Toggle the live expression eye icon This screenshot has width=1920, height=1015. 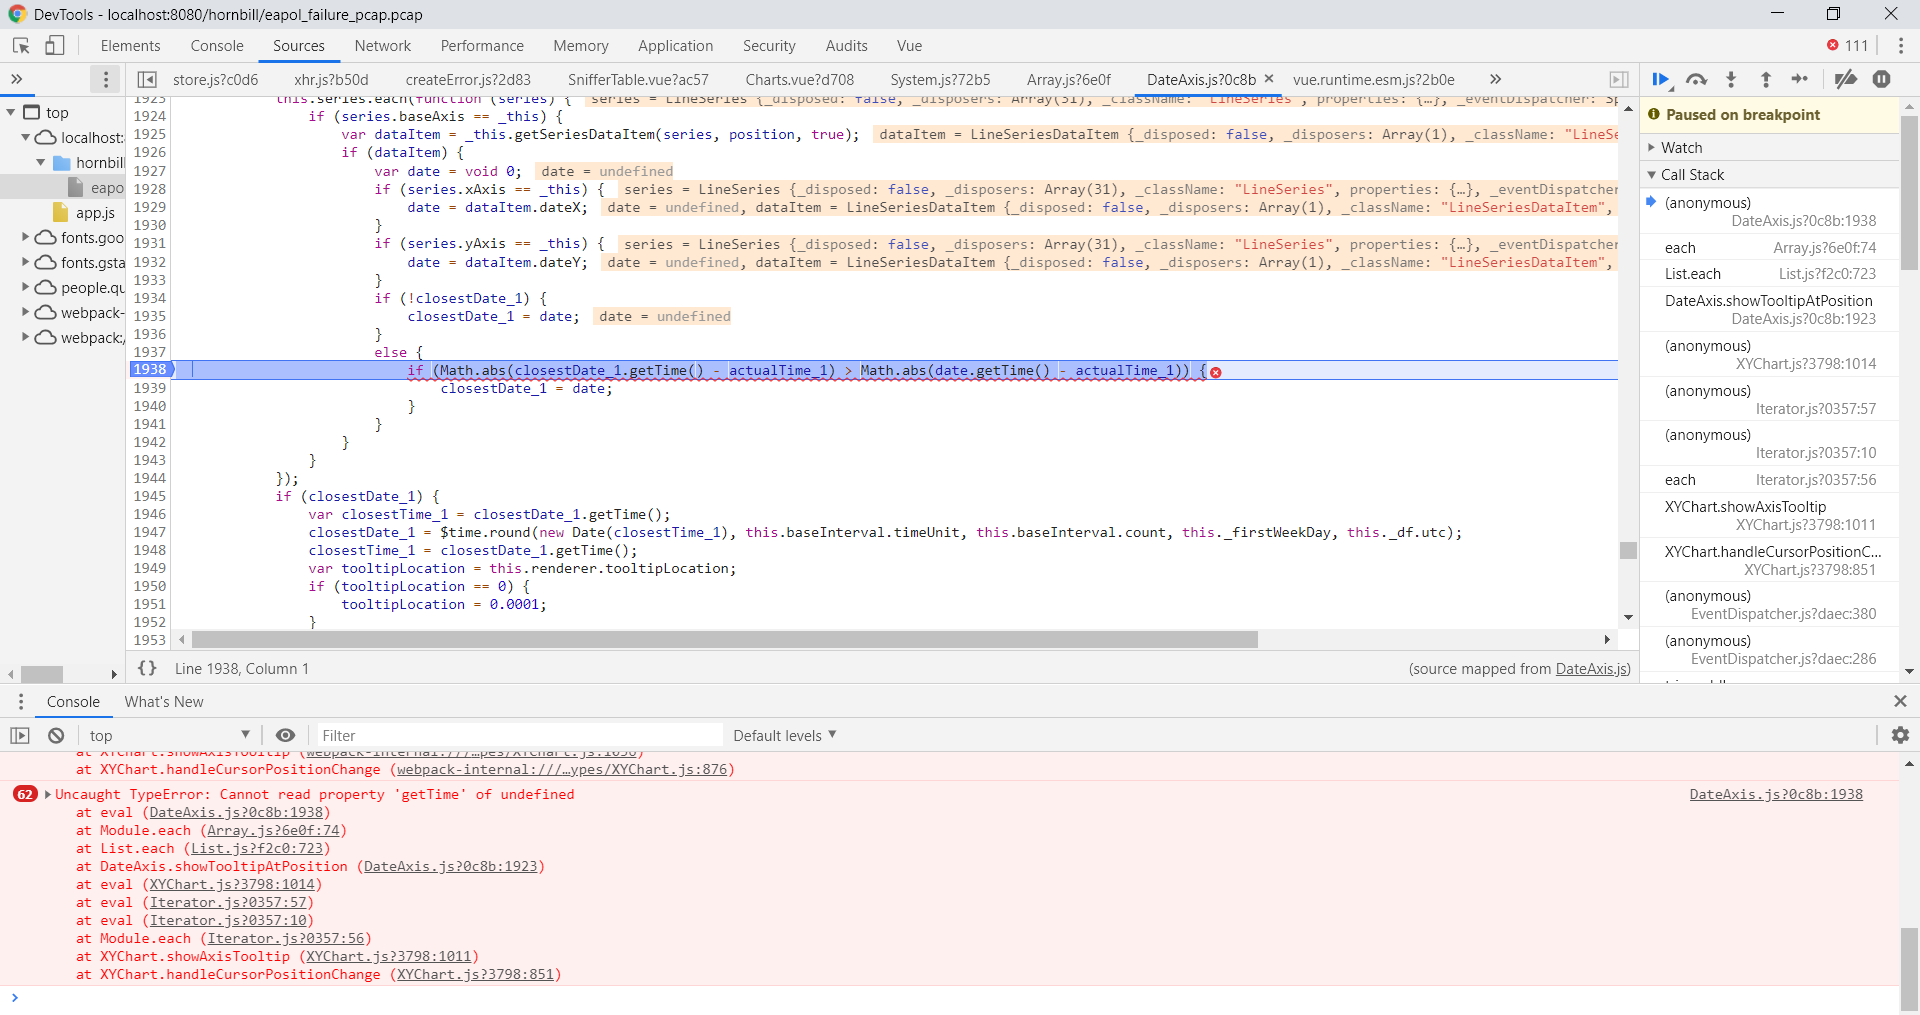285,735
